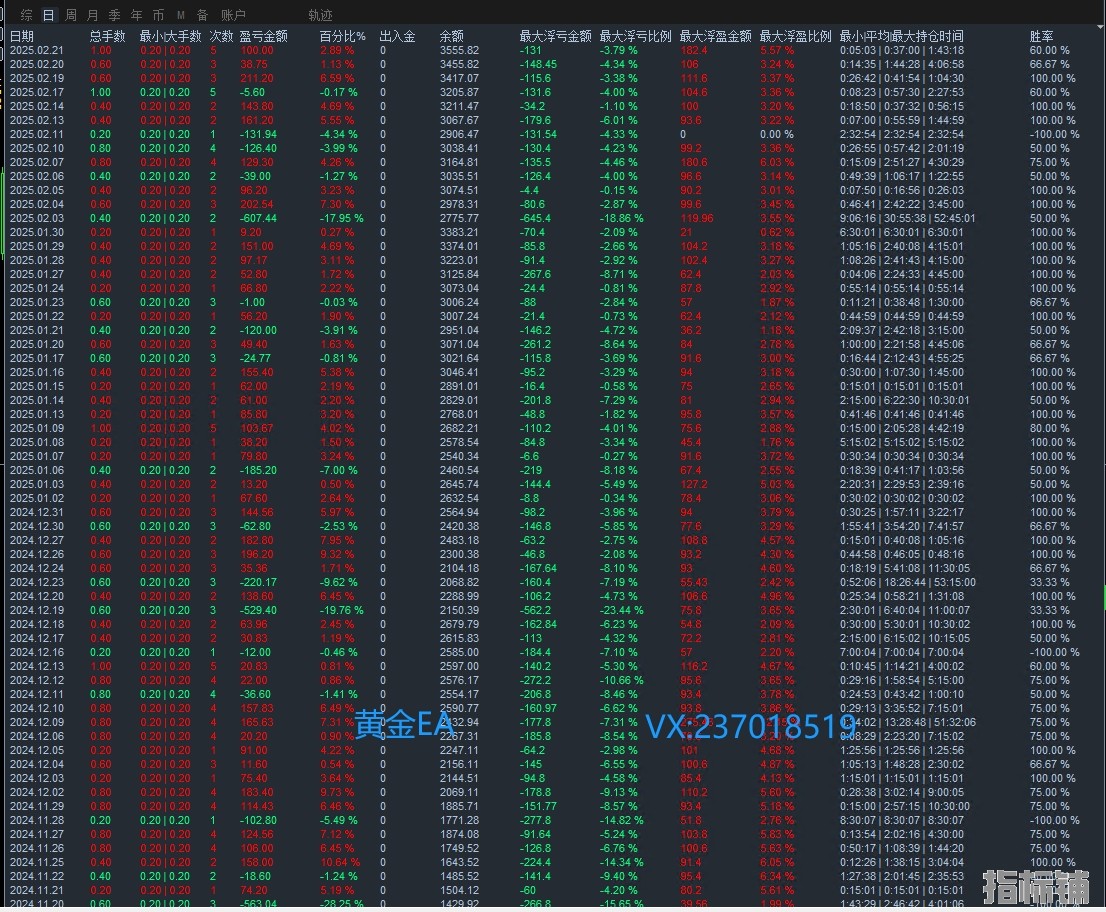Sort by the 胜率 column header
1106x912 pixels.
(x=1041, y=36)
